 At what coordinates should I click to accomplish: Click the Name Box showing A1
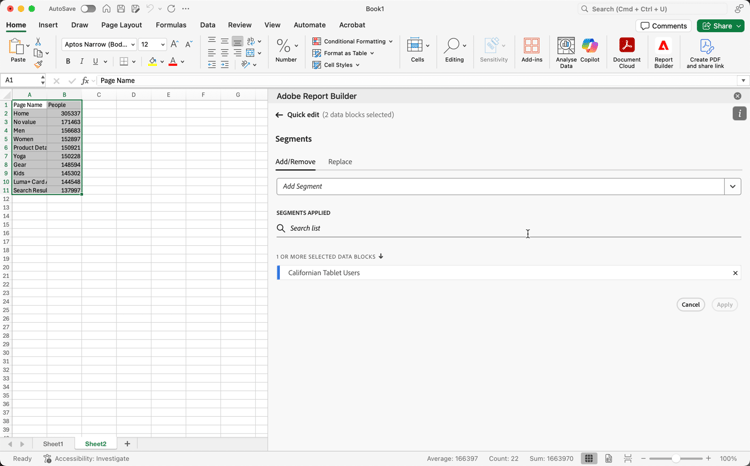pos(23,80)
